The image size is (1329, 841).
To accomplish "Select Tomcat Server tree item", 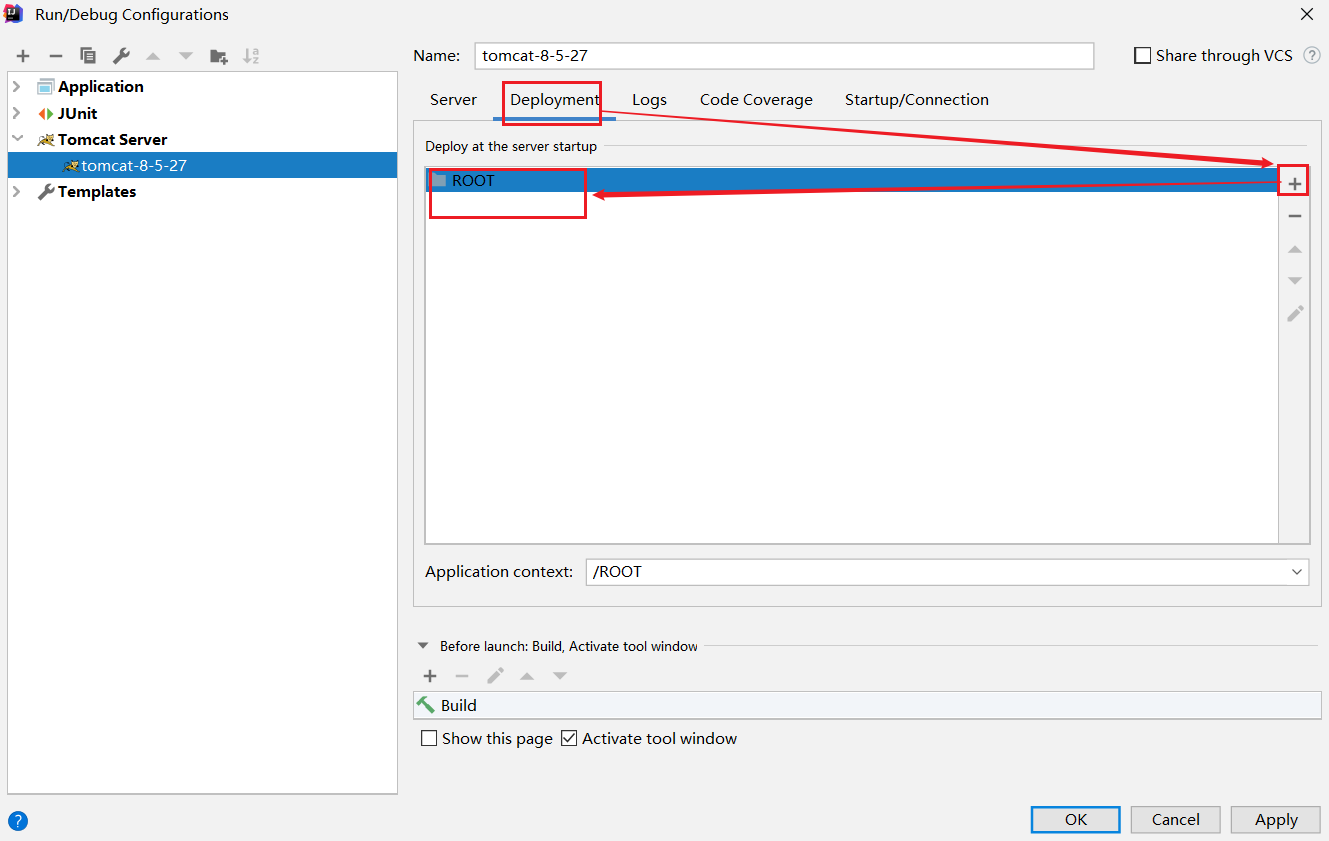I will (112, 139).
